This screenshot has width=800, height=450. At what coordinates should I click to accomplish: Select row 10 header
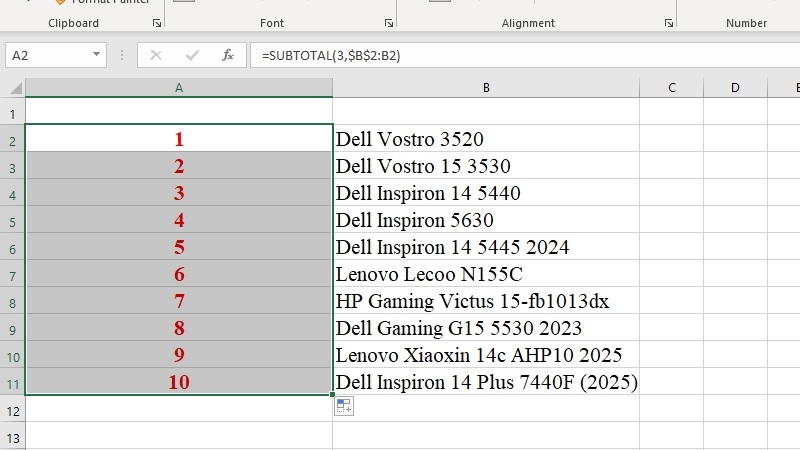12,355
